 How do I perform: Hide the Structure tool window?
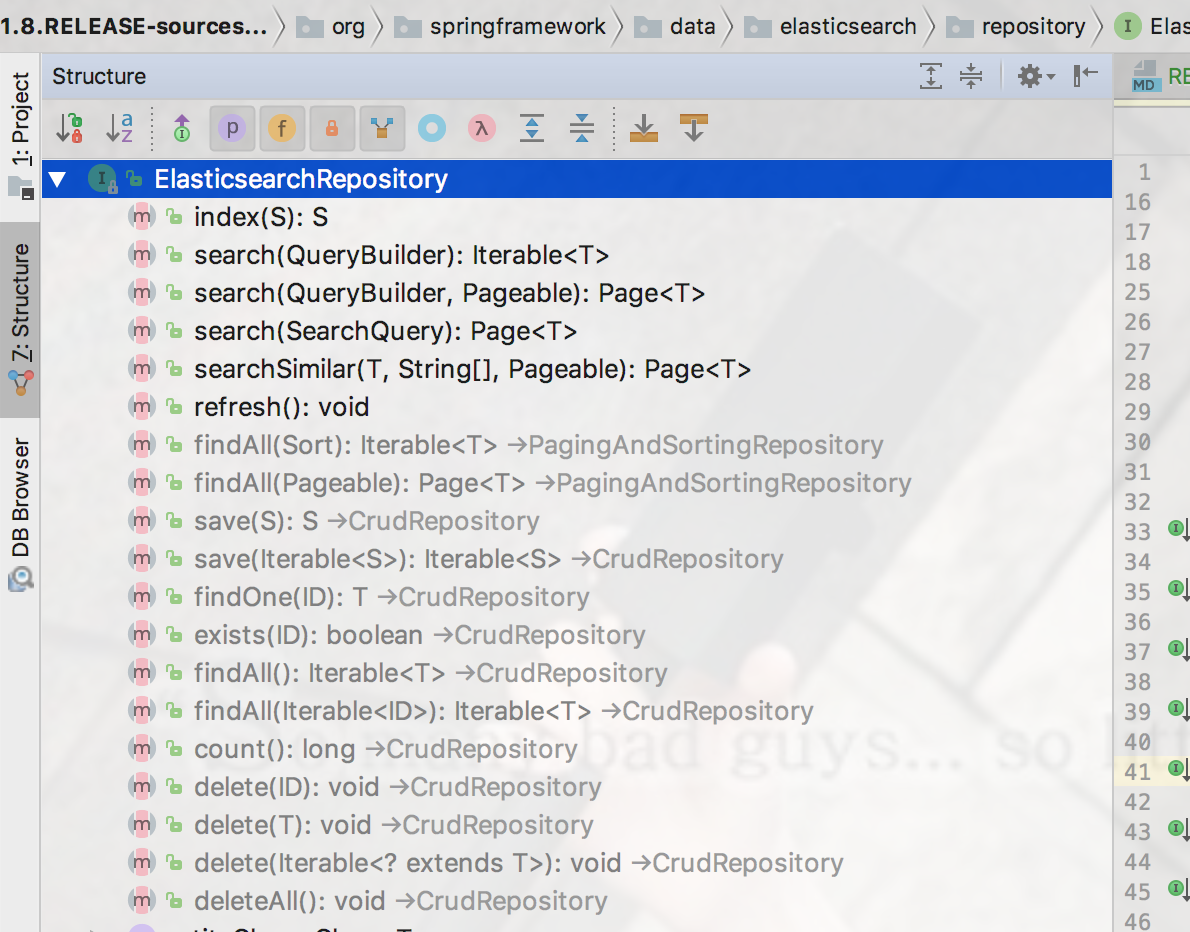click(x=1085, y=76)
